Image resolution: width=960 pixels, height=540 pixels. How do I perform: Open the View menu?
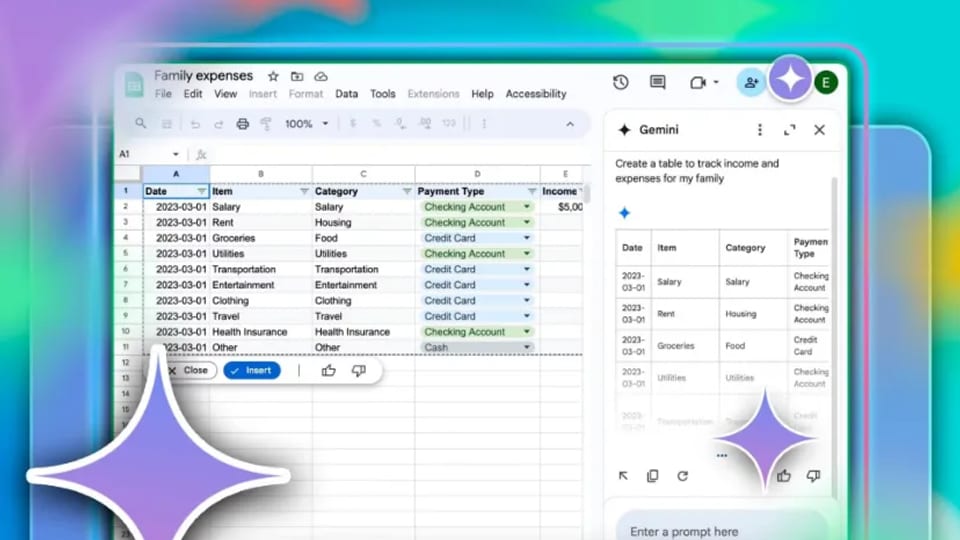(x=225, y=94)
